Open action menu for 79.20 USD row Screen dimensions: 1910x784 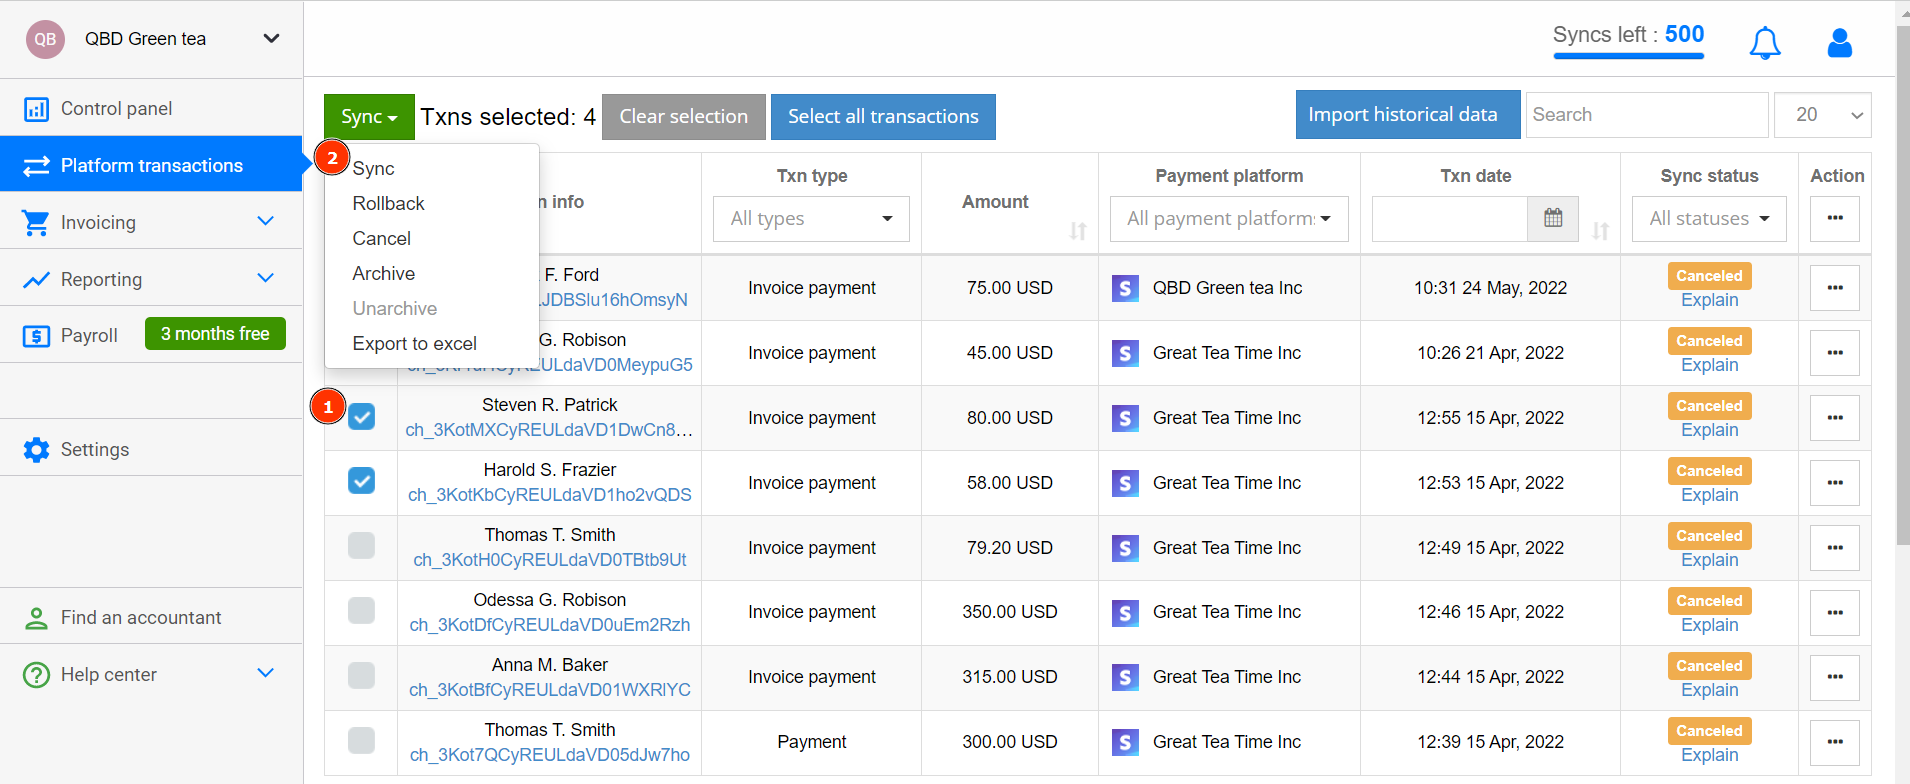1835,548
